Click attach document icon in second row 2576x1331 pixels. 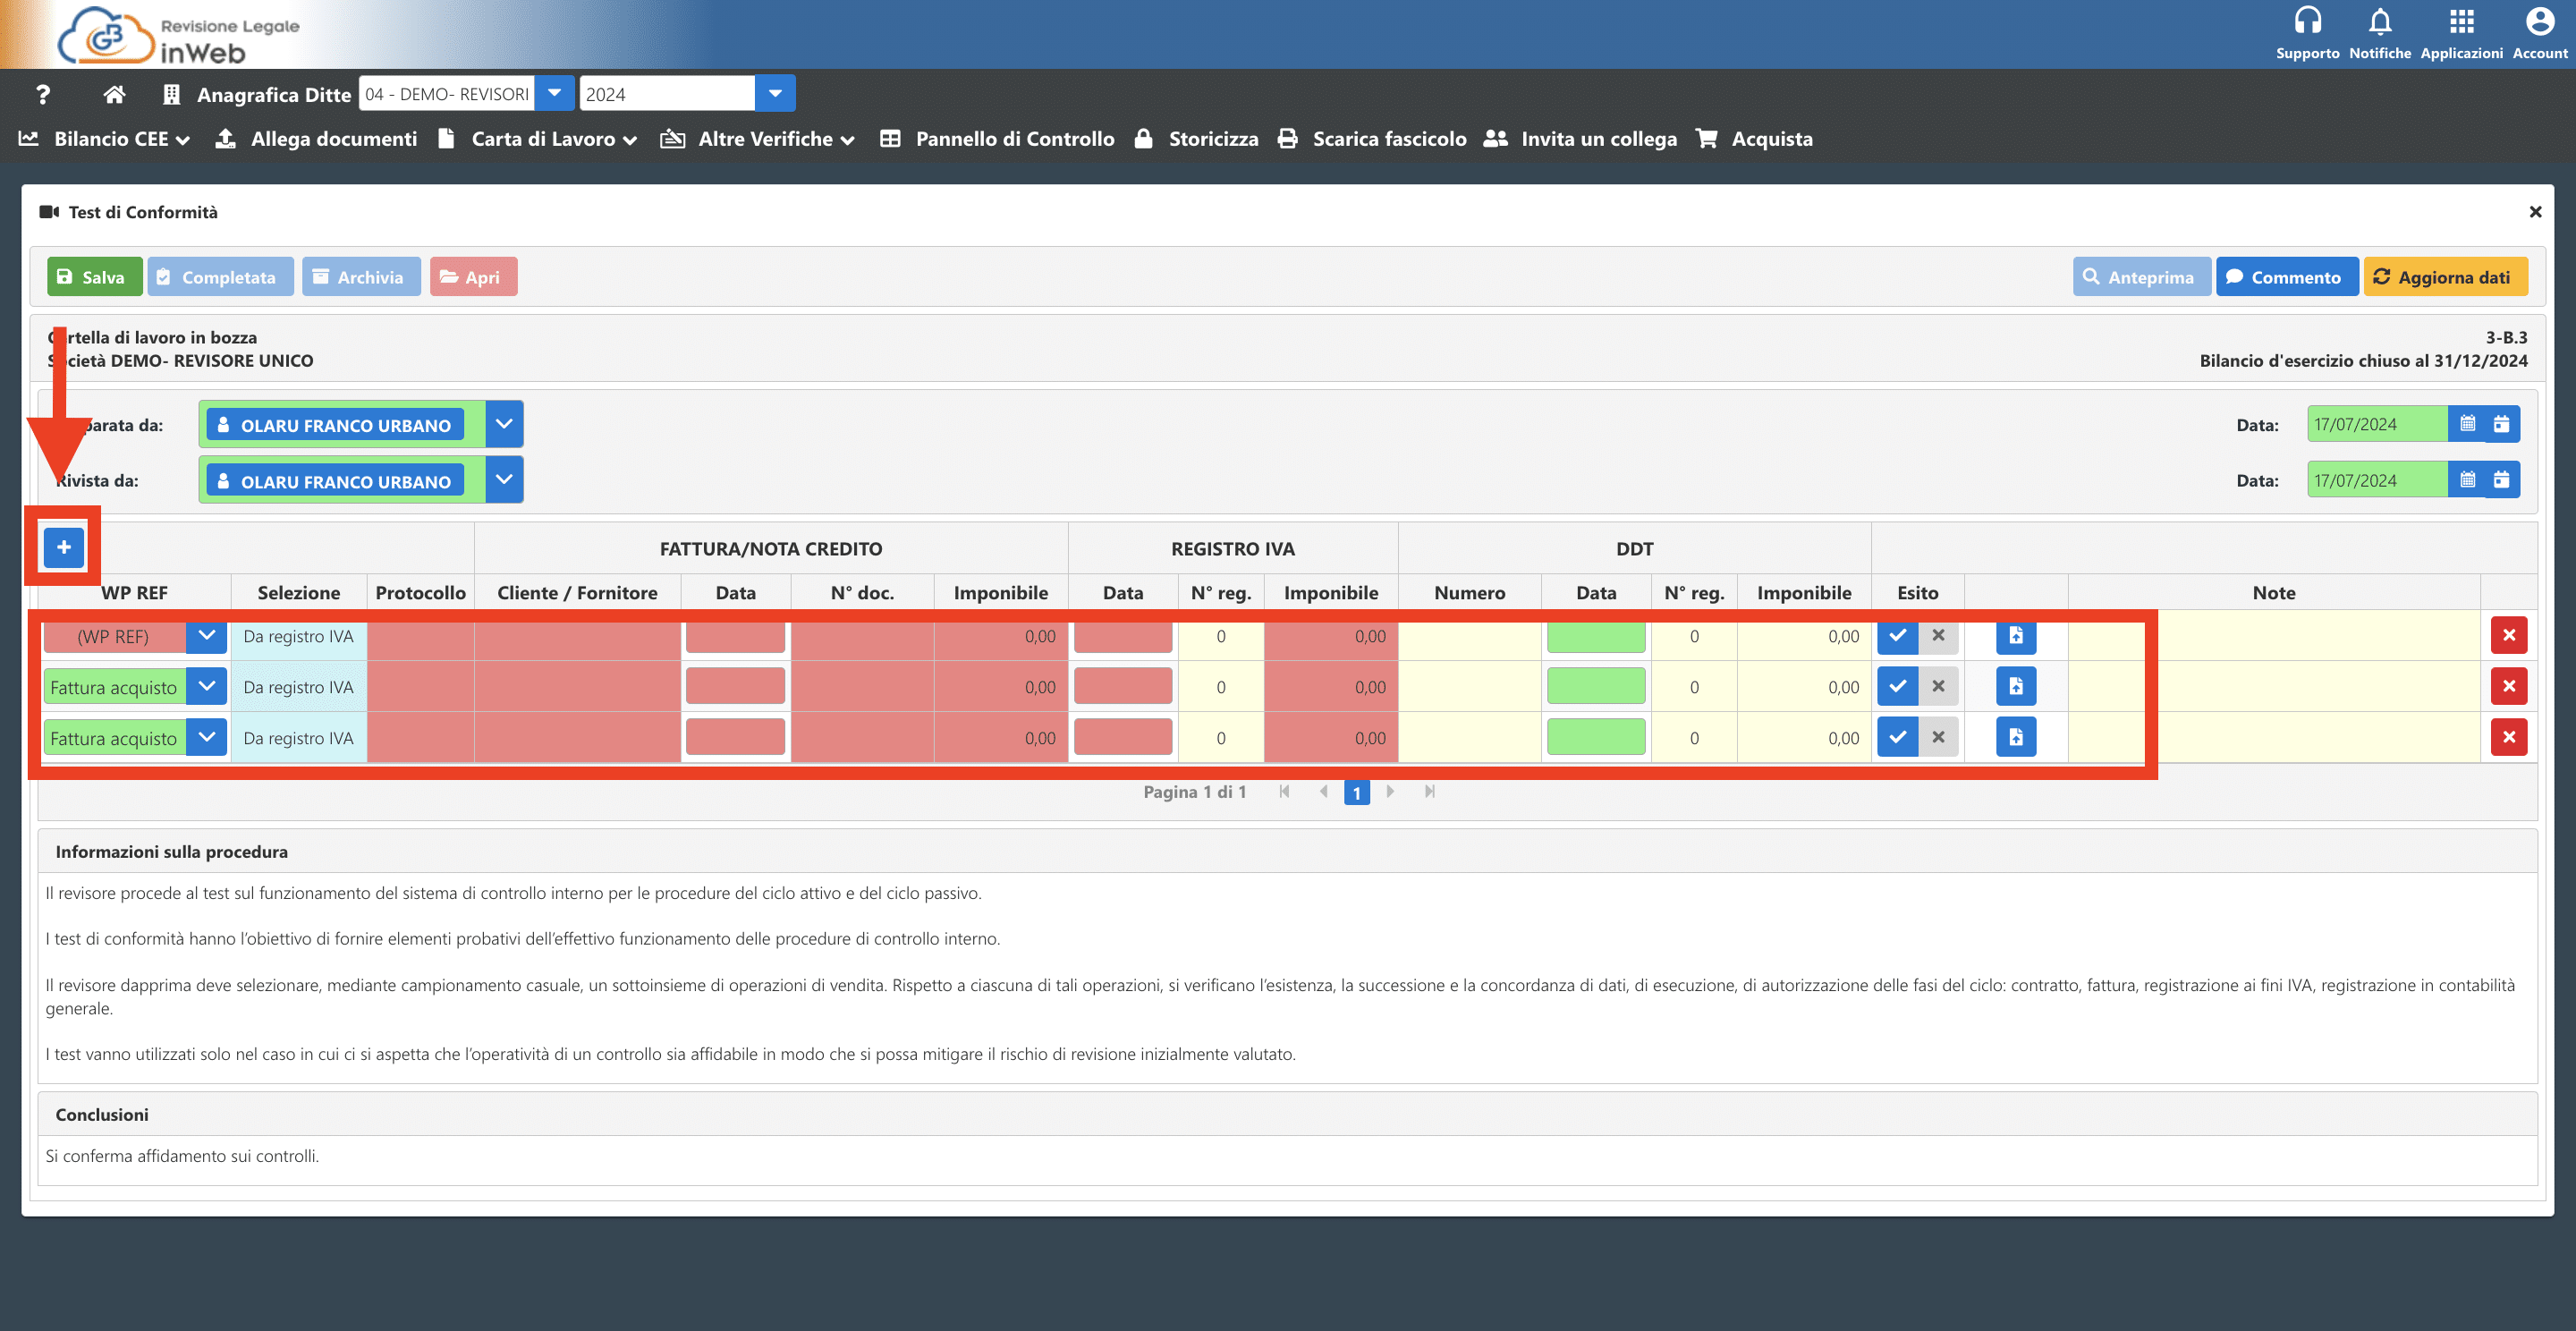coord(2015,687)
